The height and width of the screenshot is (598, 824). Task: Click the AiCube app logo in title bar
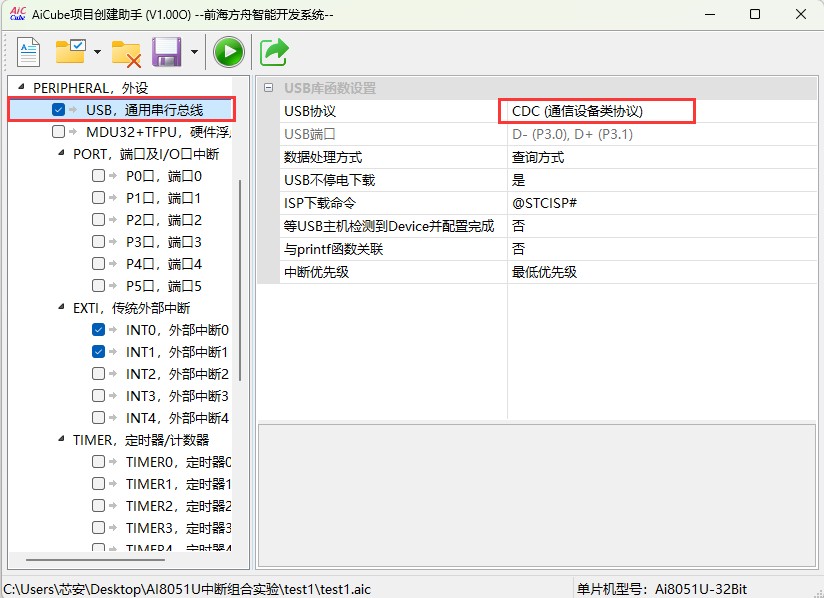click(17, 14)
